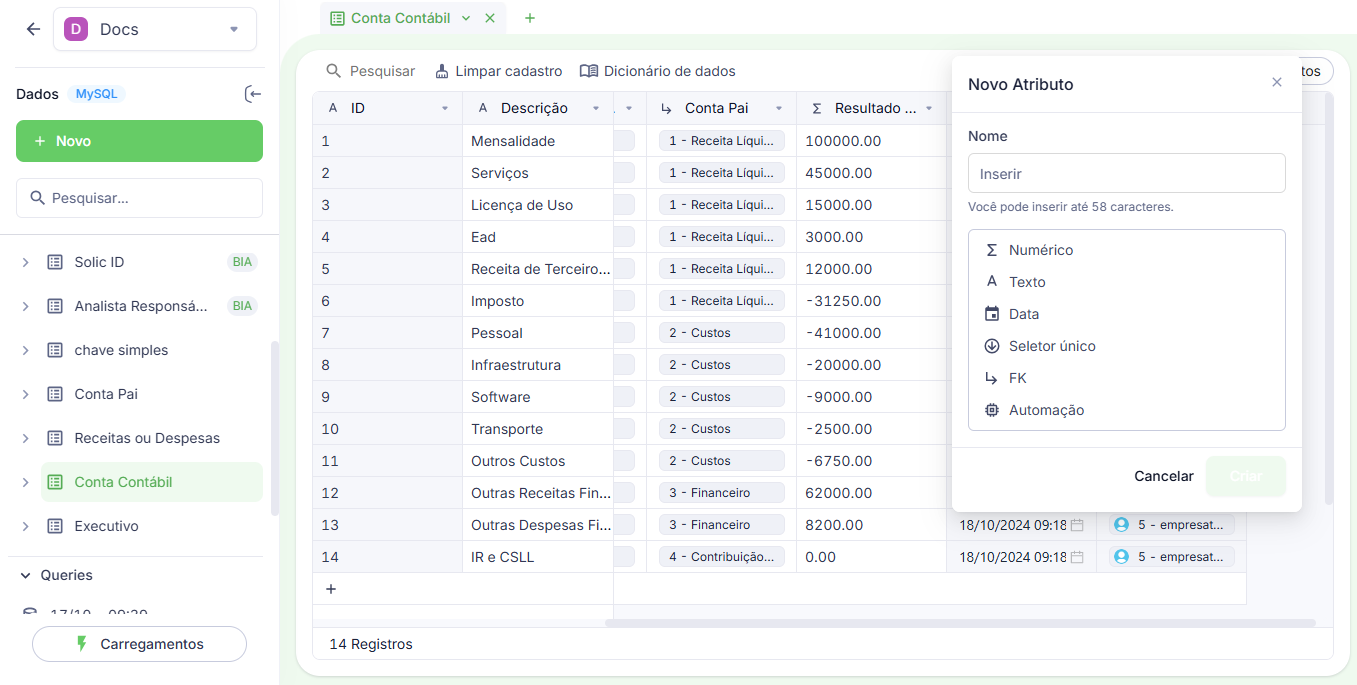Screen dimensions: 1357x685
Task: Open the Conta Contábil tab chevron menu
Action: pyautogui.click(x=466, y=18)
